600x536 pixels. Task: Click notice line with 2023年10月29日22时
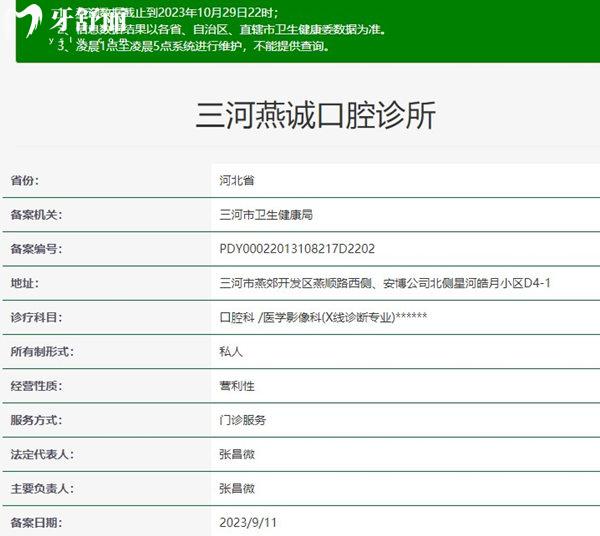168,13
